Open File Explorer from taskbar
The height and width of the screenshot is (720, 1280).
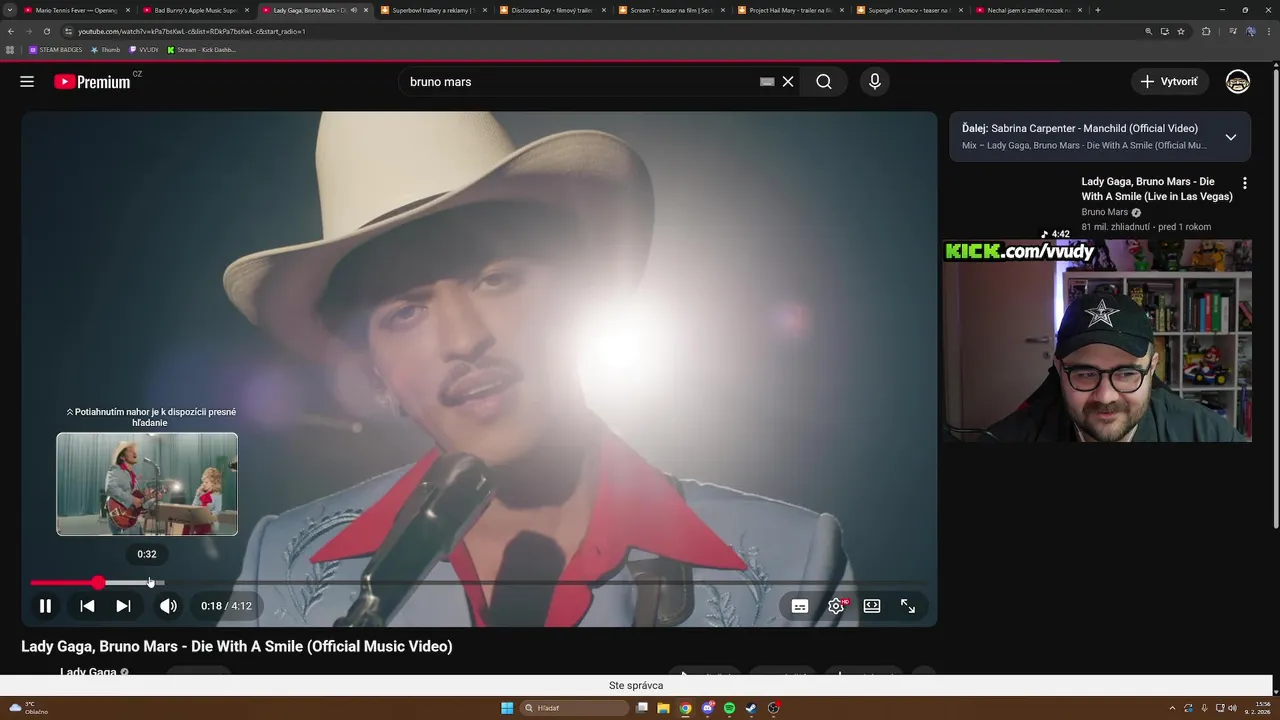point(663,708)
